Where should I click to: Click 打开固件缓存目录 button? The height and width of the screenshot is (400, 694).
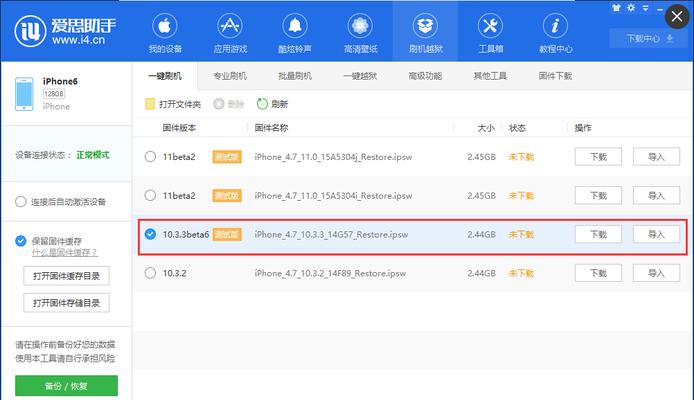(x=66, y=276)
